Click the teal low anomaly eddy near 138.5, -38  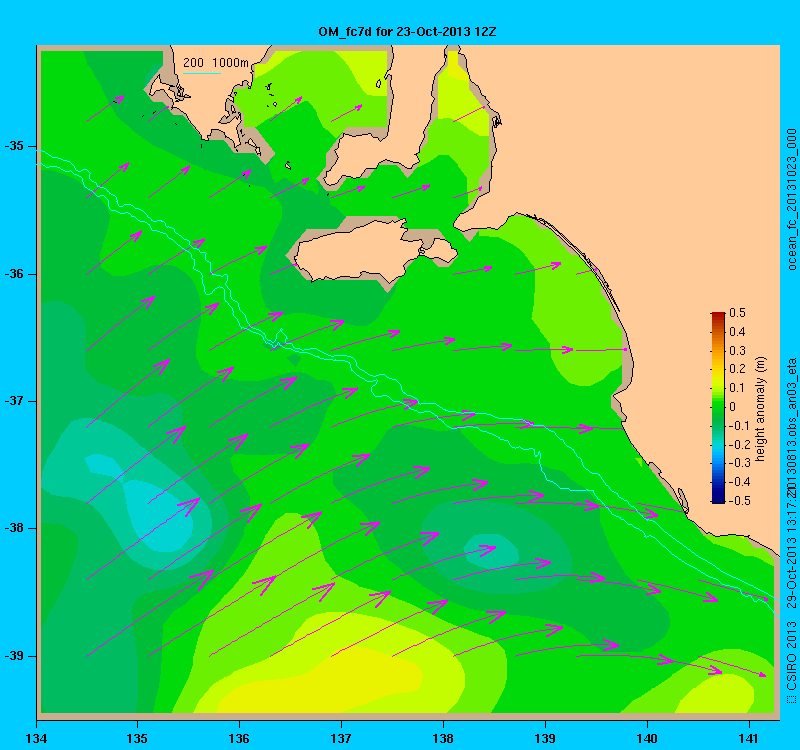coord(491,551)
